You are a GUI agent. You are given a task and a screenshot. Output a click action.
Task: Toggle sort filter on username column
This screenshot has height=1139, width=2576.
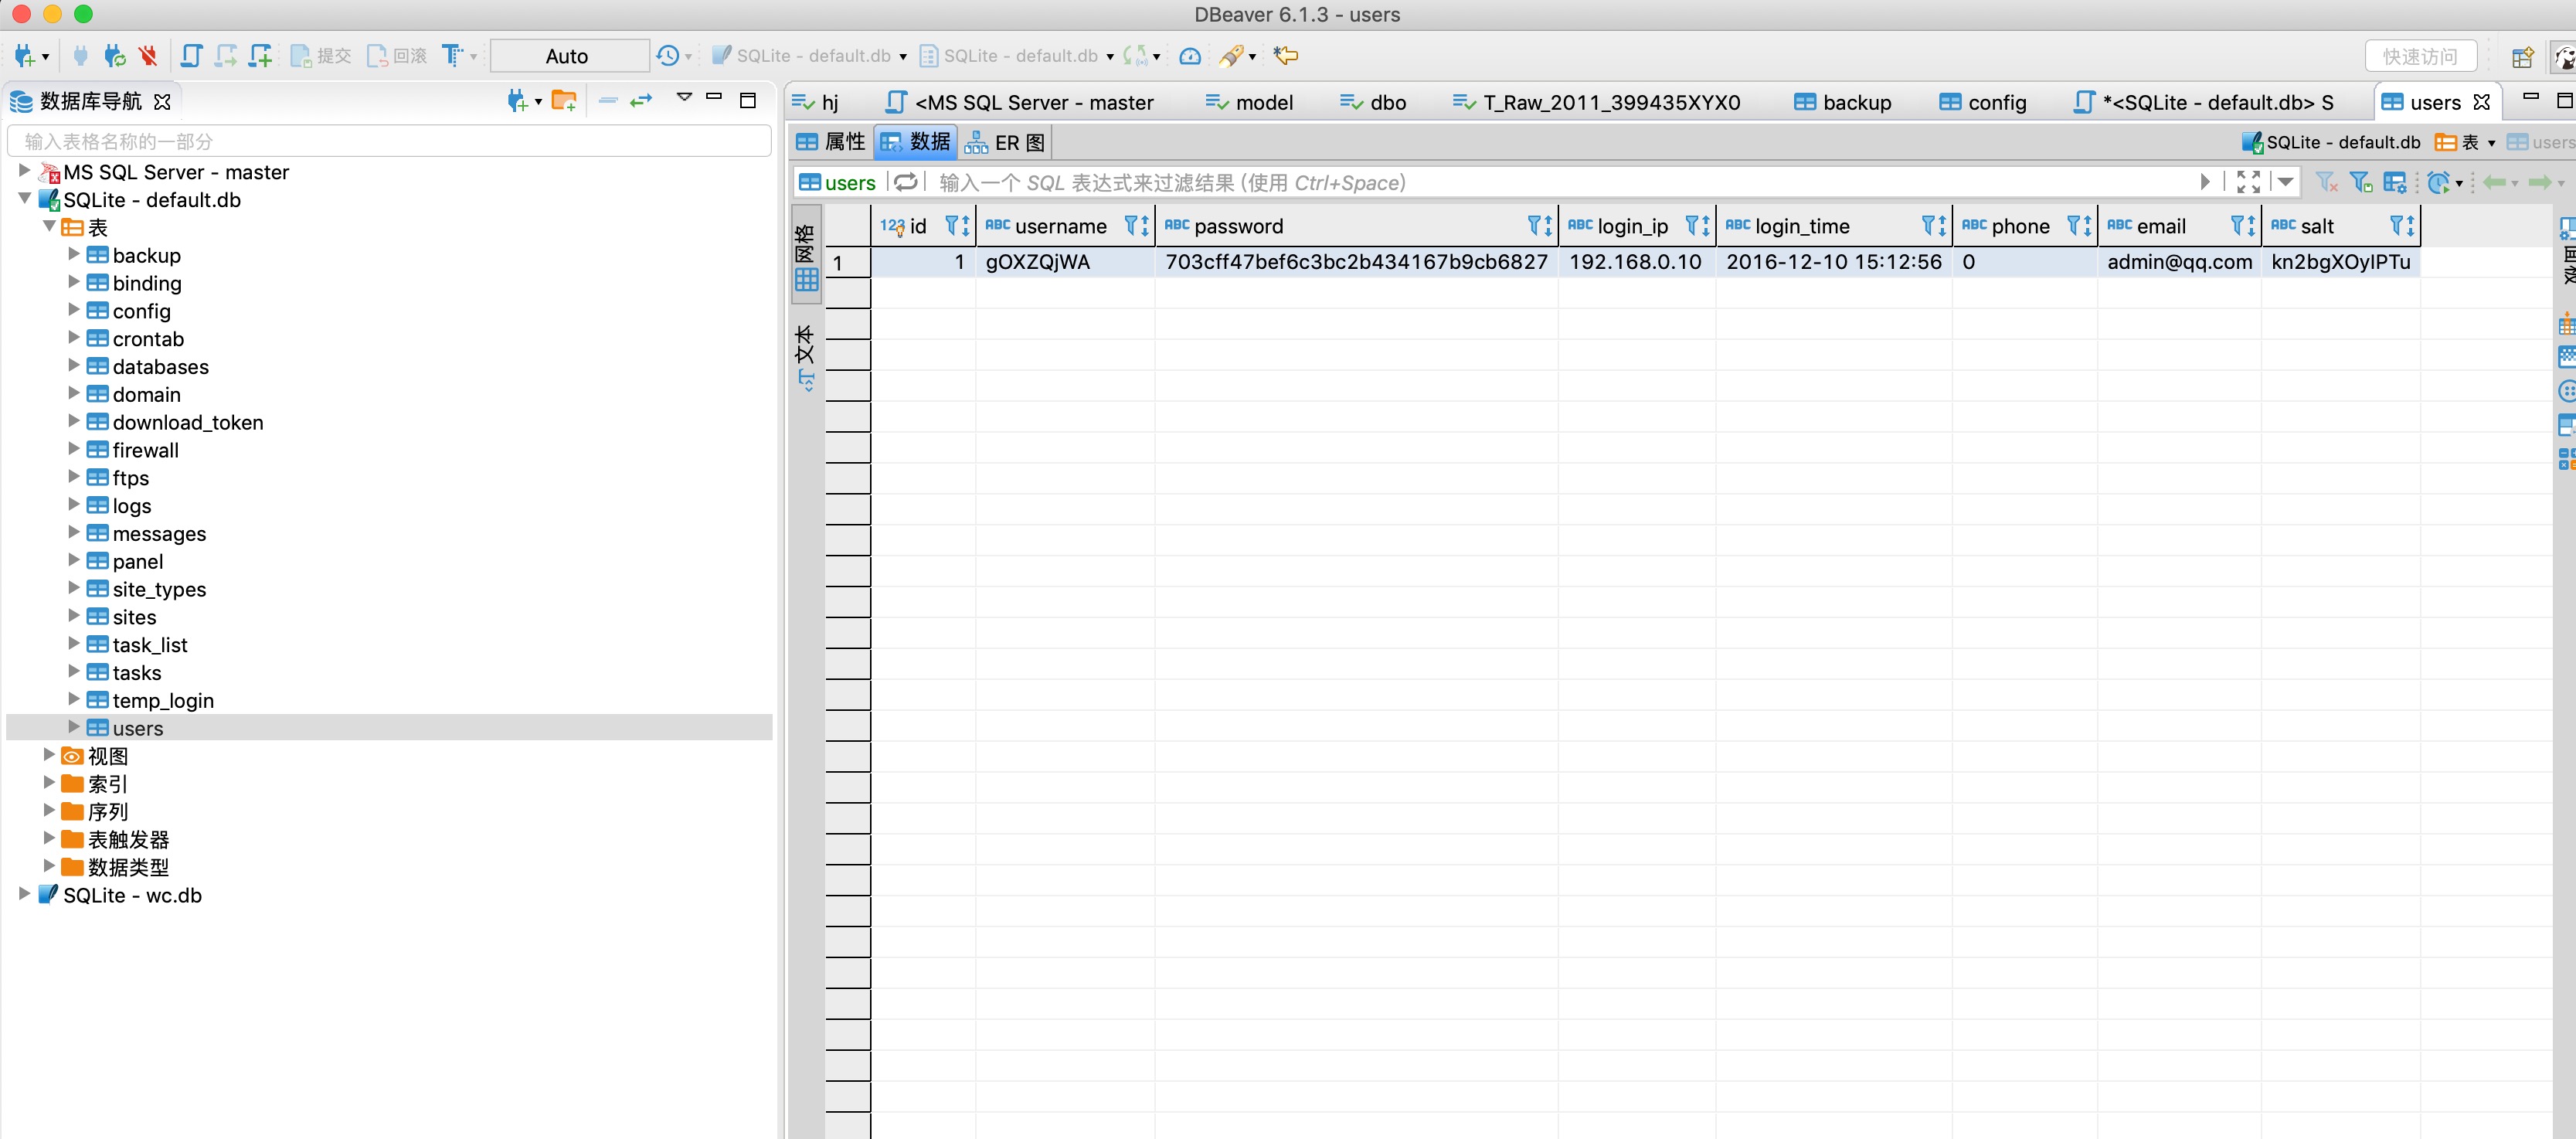pyautogui.click(x=1137, y=226)
